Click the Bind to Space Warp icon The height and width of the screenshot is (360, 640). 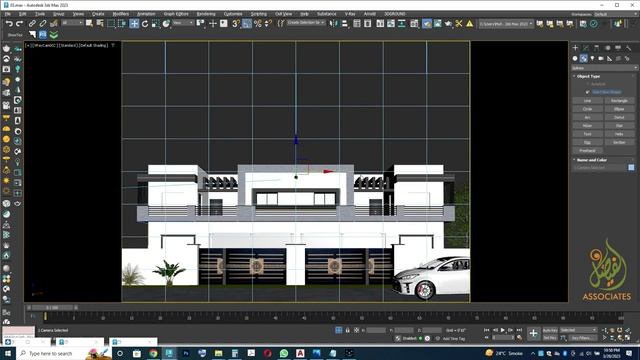click(x=53, y=24)
